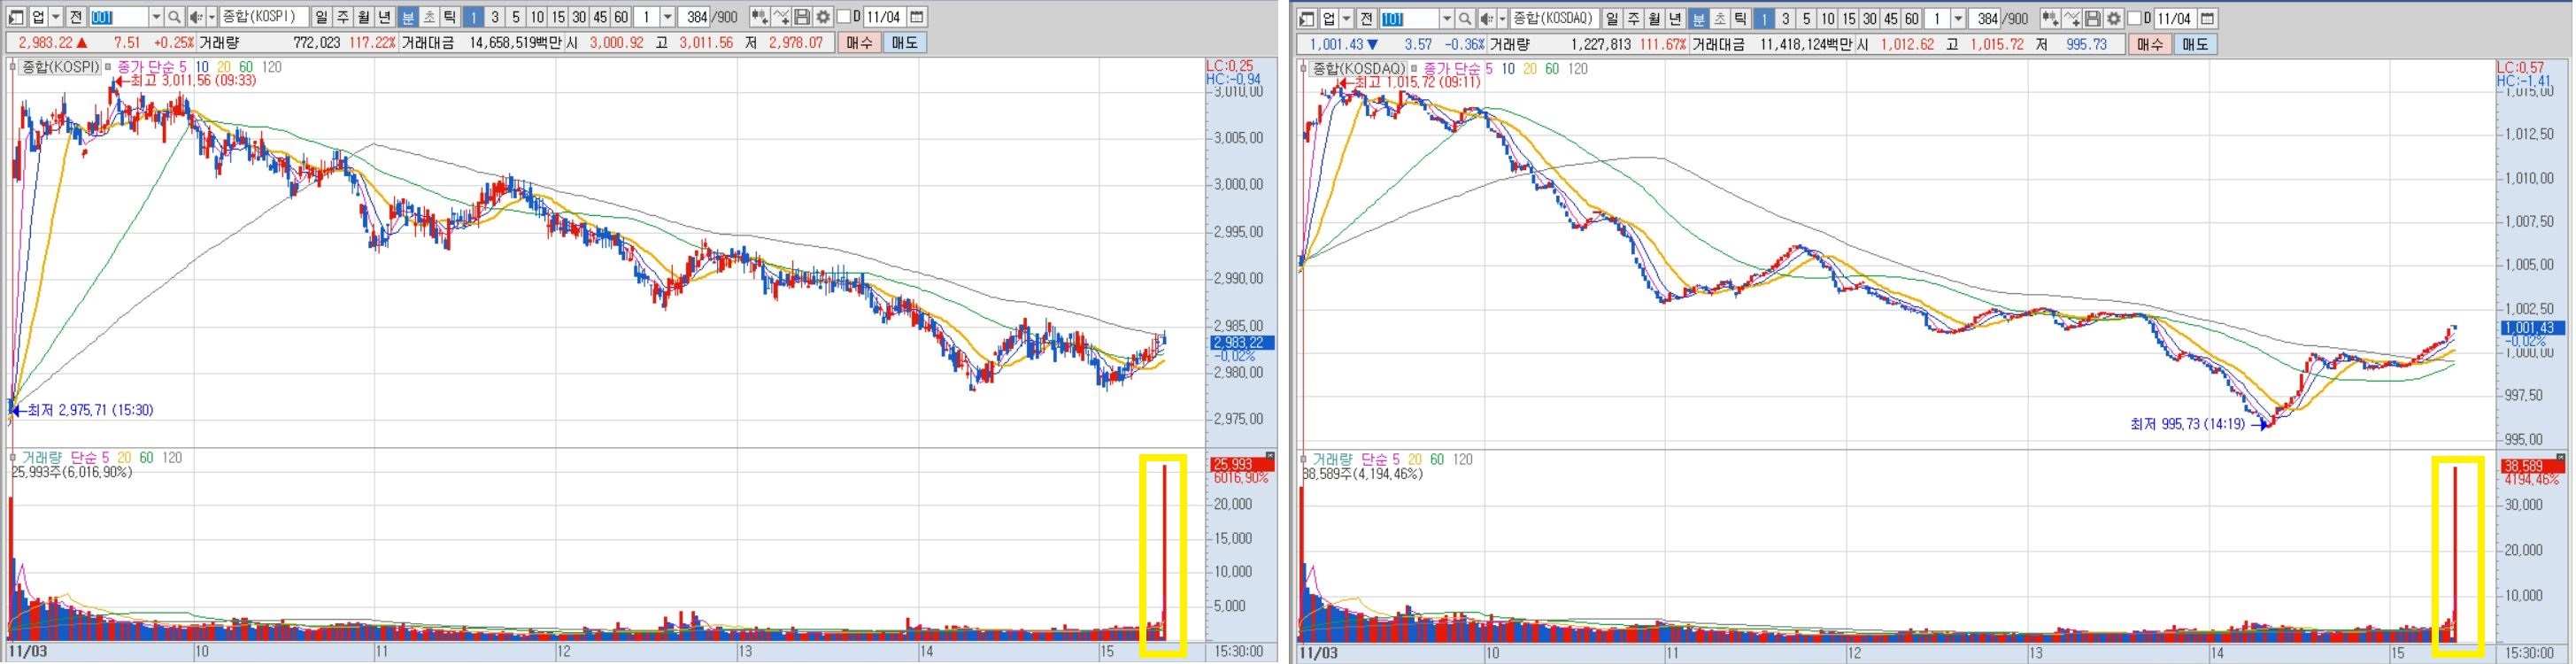The image size is (2576, 664).
Task: Click the 매수 buy button in KOSDAQ chart
Action: tap(2150, 44)
